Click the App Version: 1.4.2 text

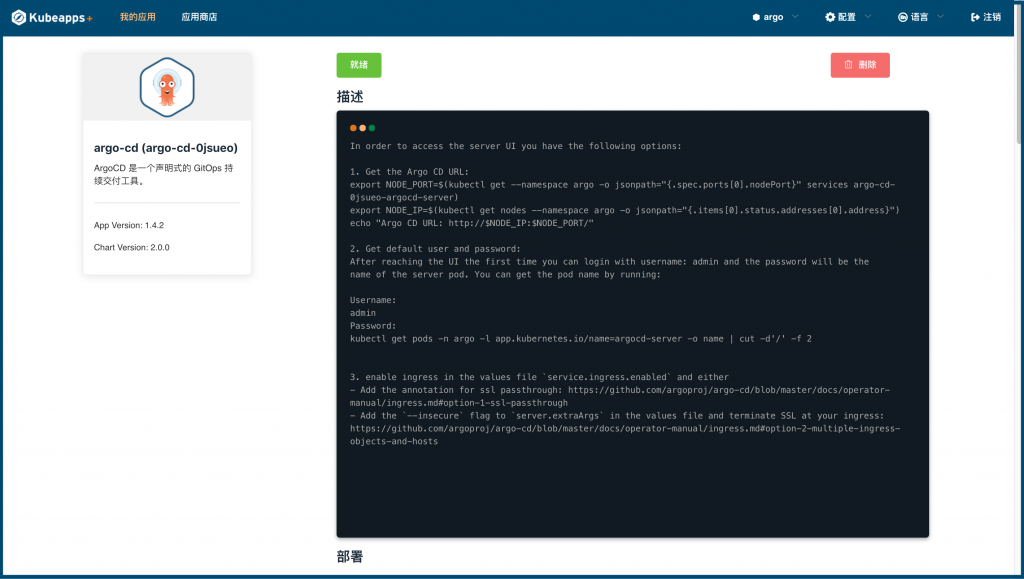[129, 225]
